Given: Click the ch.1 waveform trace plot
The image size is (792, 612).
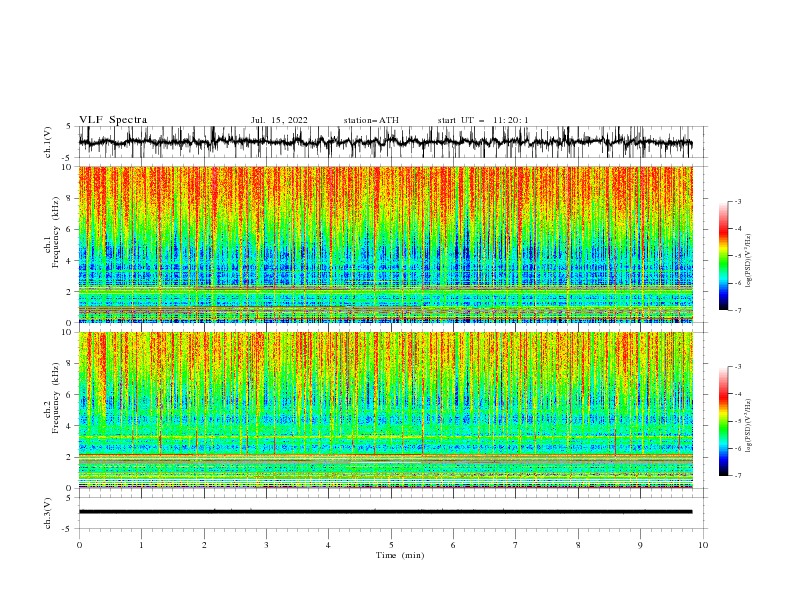Looking at the screenshot, I should (385, 142).
